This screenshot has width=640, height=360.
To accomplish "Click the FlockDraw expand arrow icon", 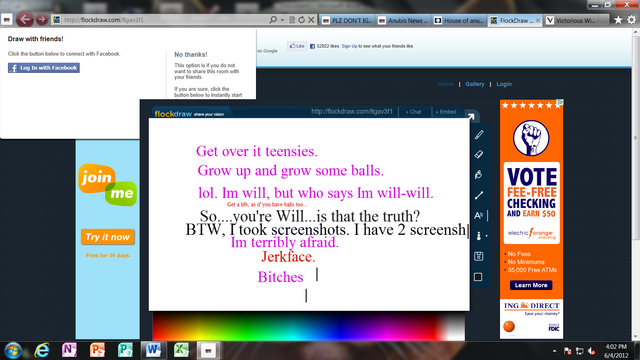I will [x=471, y=117].
